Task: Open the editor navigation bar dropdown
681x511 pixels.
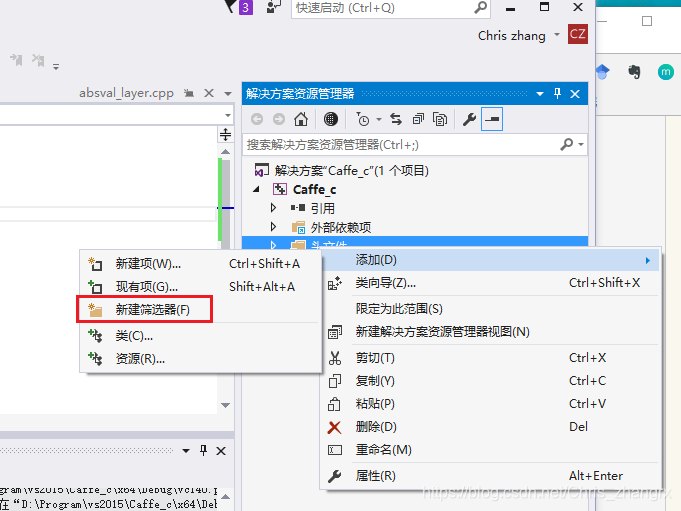Action: 228,115
